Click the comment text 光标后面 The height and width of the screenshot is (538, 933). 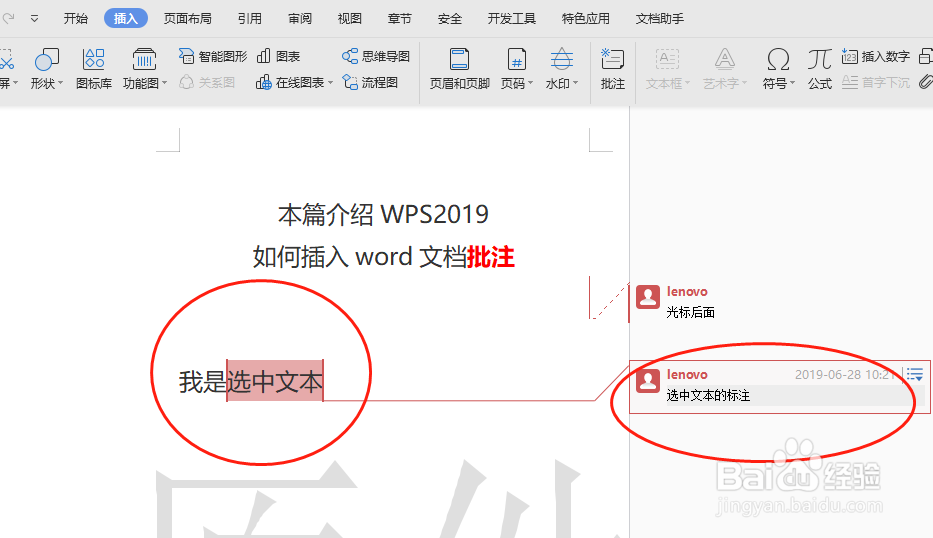pos(690,312)
